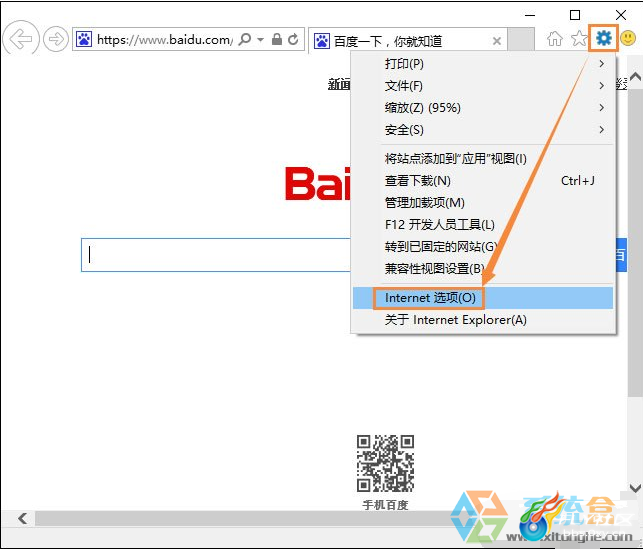Choose 管理加载项(M) from the menu
This screenshot has height=549, width=643.
(x=483, y=203)
